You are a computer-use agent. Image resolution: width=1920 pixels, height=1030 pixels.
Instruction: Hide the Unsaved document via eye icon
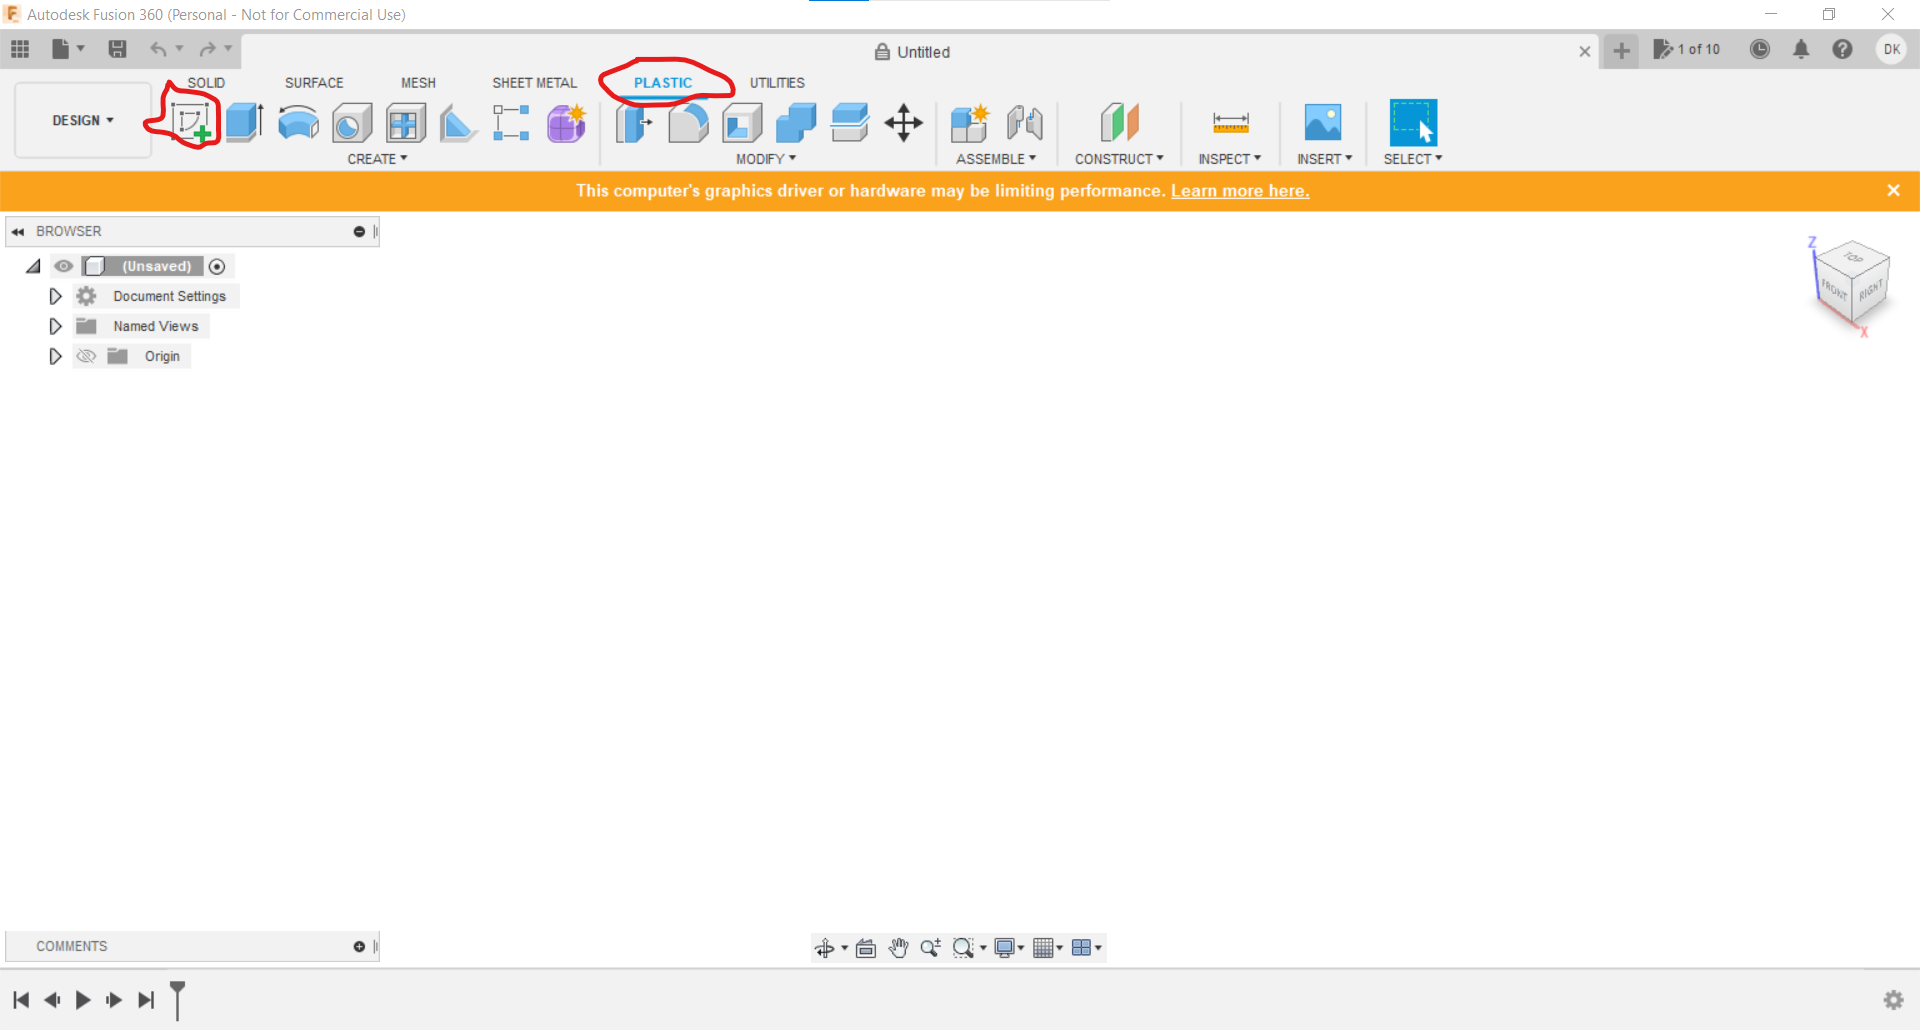point(64,266)
